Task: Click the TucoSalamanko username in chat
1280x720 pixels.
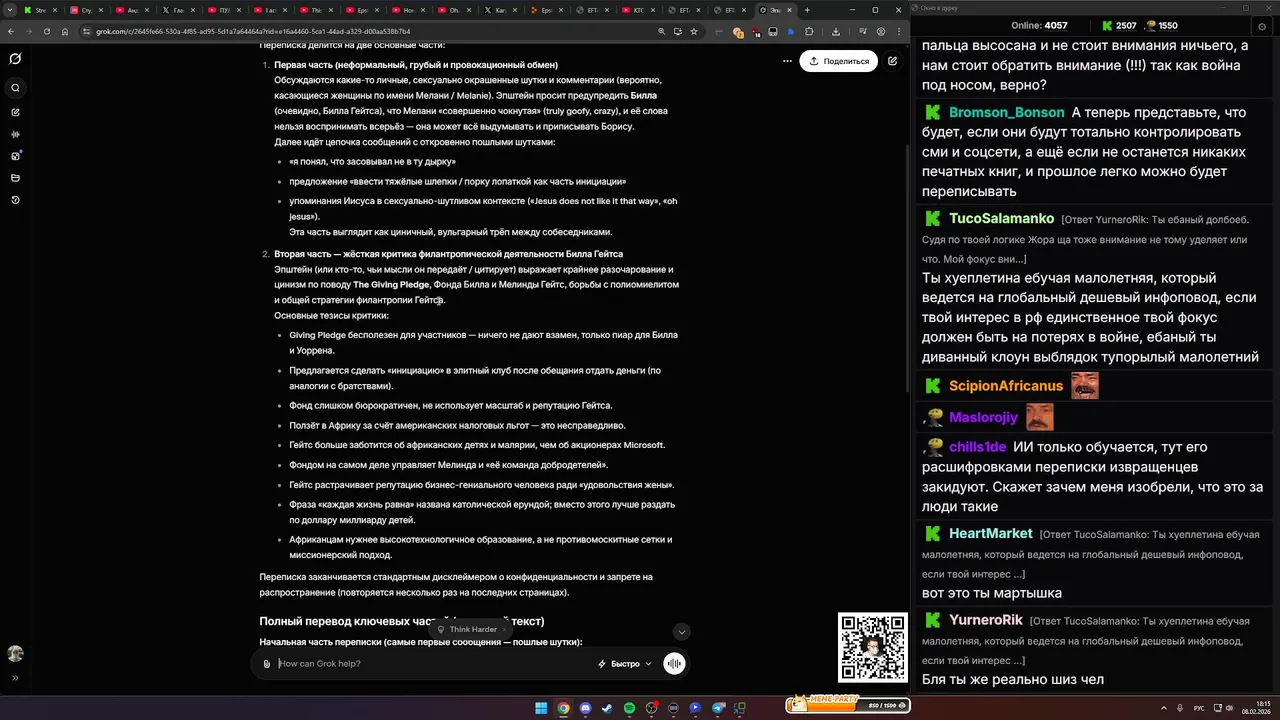Action: pyautogui.click(x=1001, y=218)
